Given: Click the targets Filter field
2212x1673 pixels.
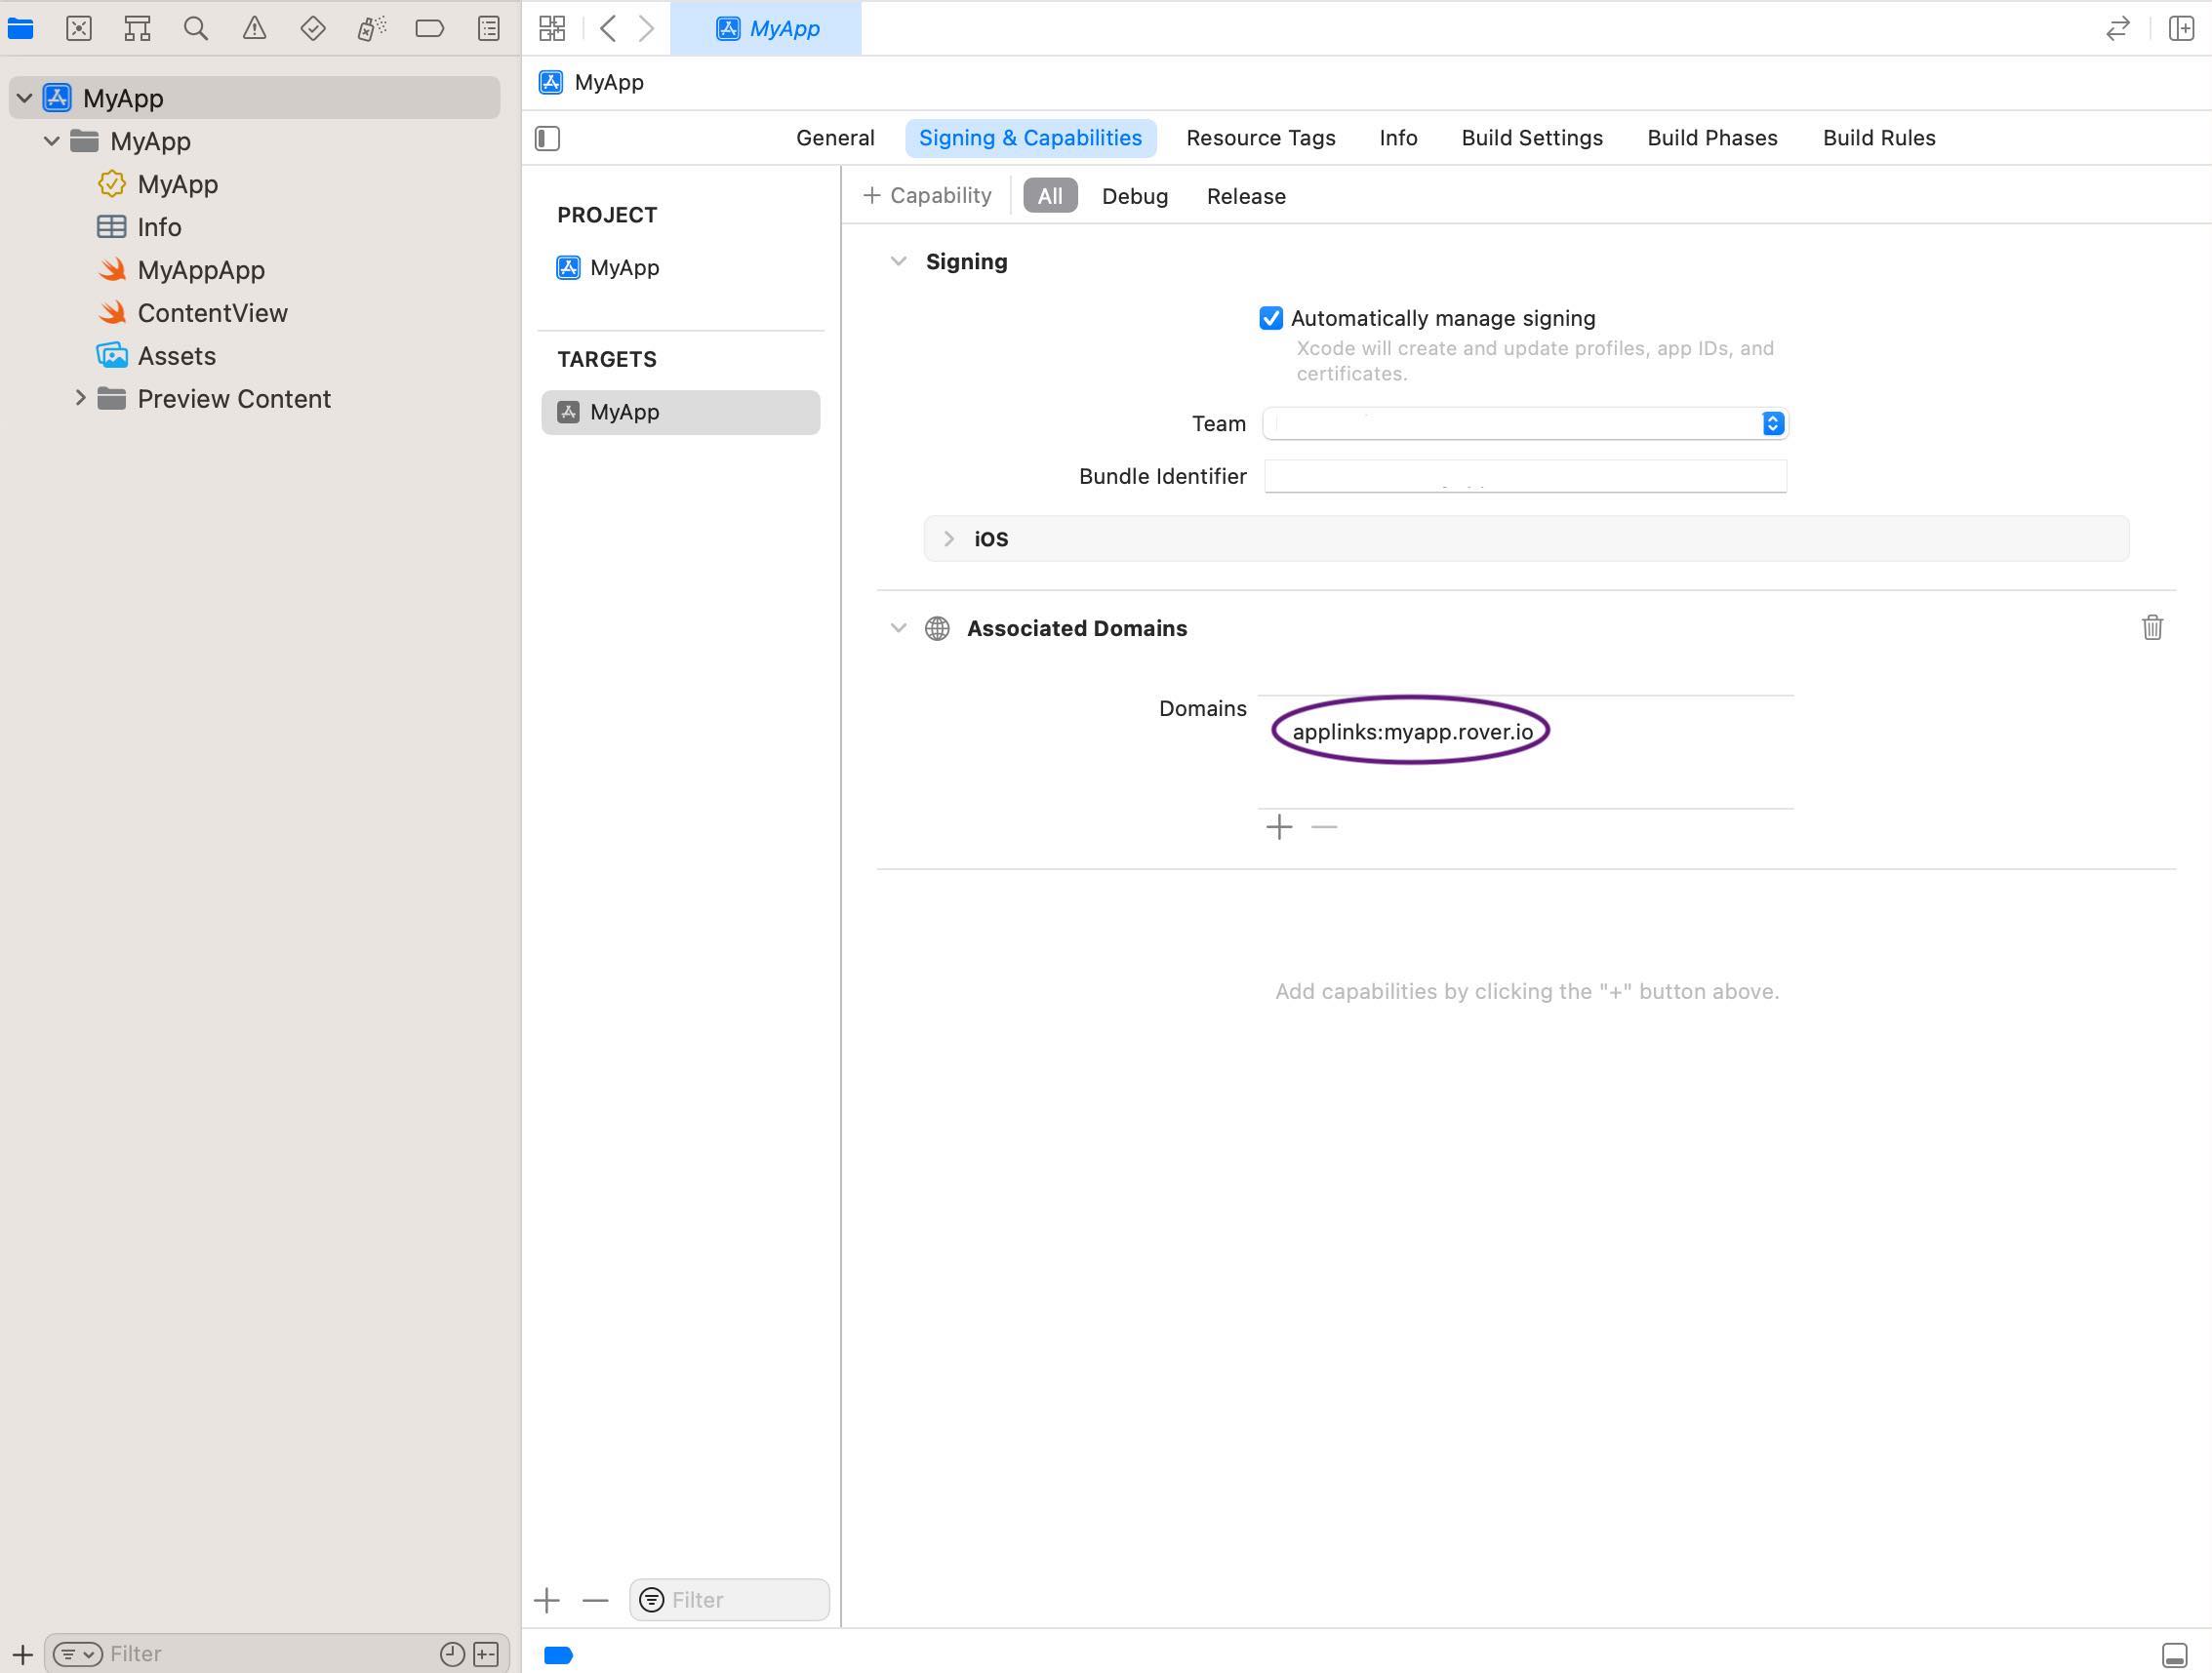Looking at the screenshot, I should (729, 1600).
